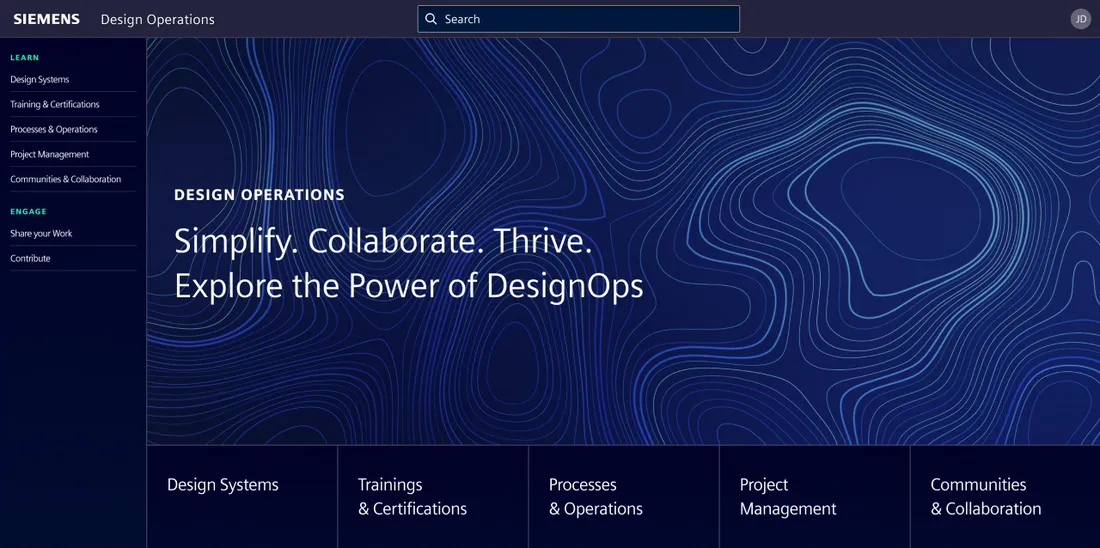This screenshot has width=1100, height=548.
Task: Open Design Systems in the sidebar
Action: (73, 79)
